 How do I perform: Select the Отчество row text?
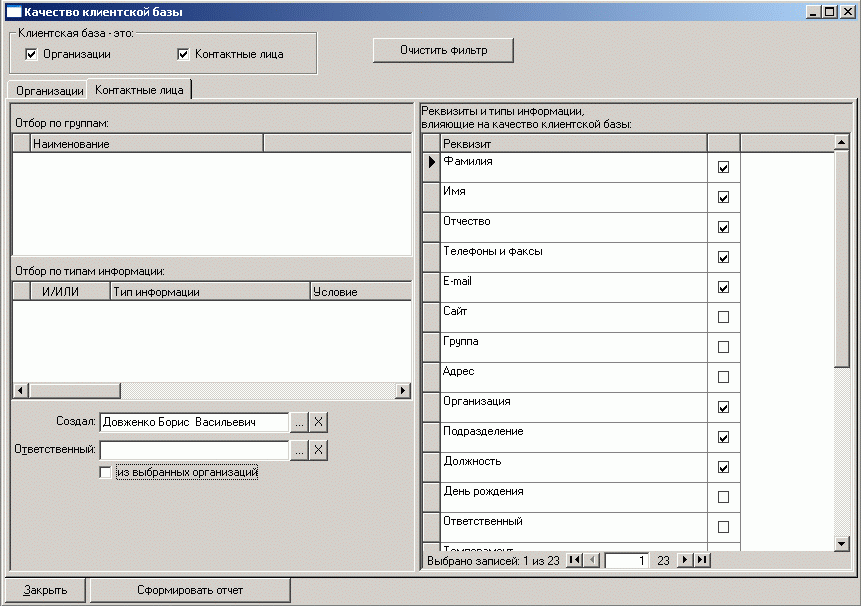click(467, 221)
